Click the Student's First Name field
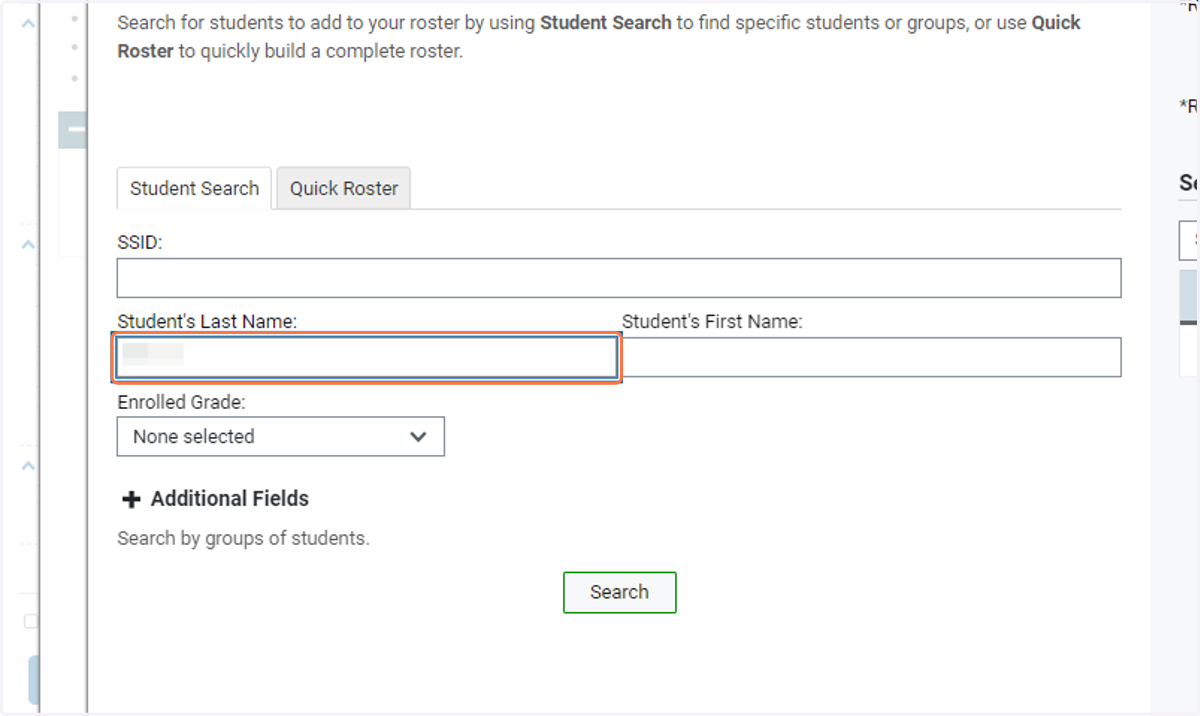1200x716 pixels. click(871, 357)
